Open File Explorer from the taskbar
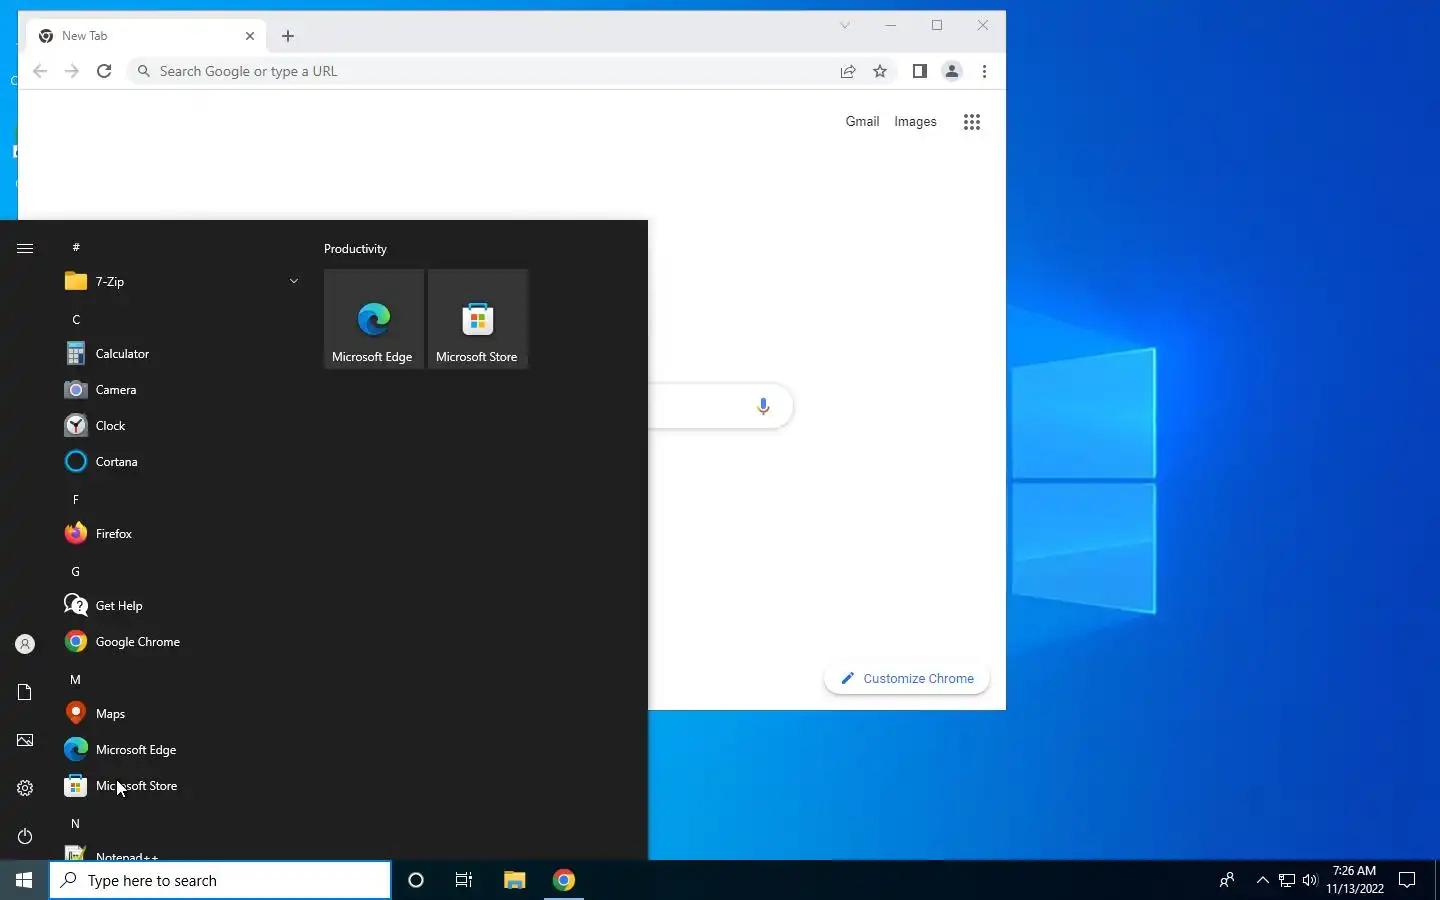This screenshot has height=900, width=1440. pos(514,880)
